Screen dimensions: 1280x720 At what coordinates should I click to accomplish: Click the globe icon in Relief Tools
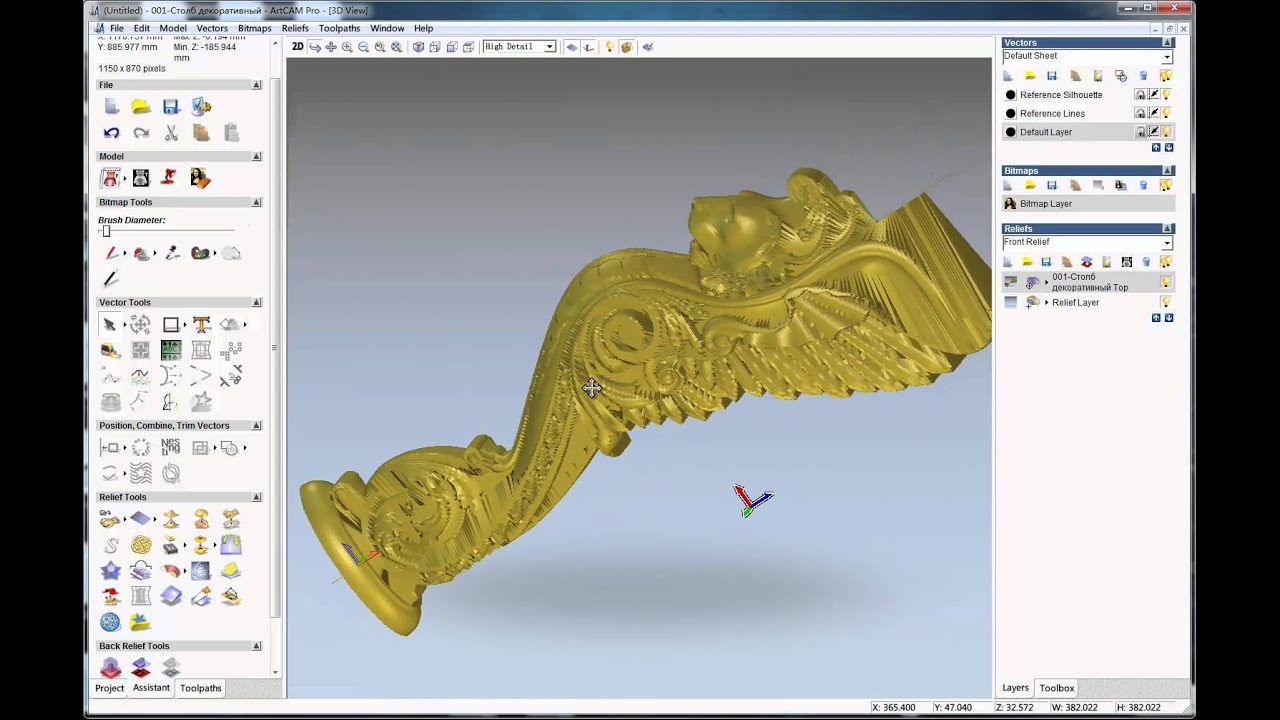(x=110, y=622)
